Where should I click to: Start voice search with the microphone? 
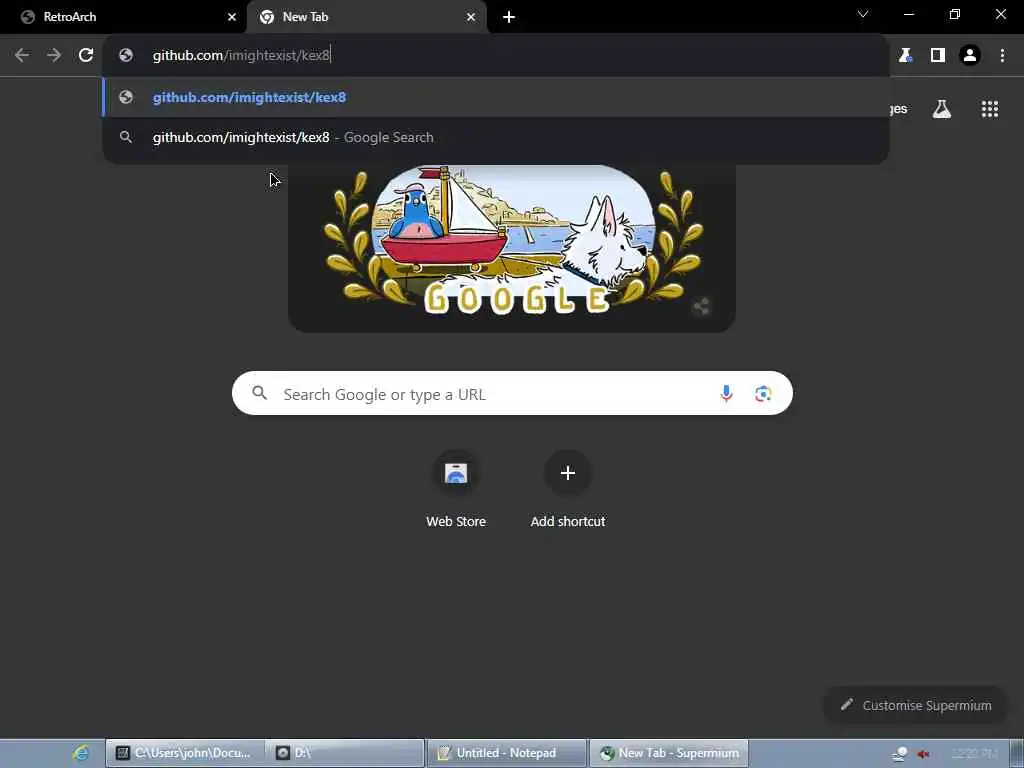tap(726, 394)
